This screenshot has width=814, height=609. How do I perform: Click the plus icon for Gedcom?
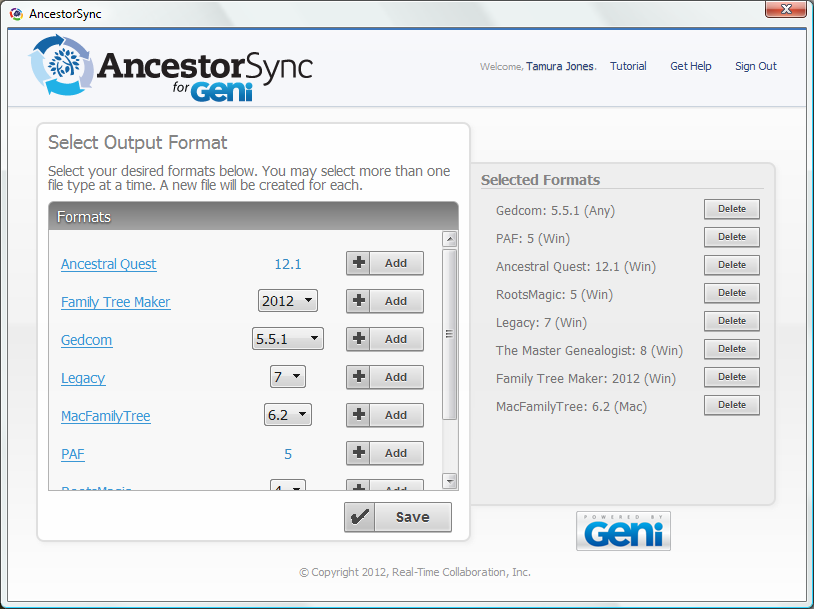pos(358,339)
